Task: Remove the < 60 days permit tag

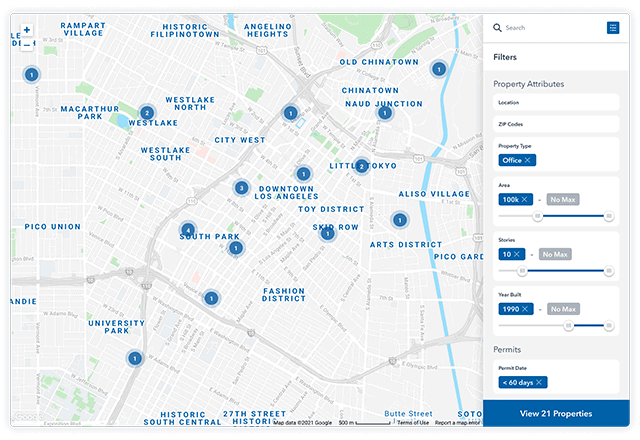Action: click(539, 382)
